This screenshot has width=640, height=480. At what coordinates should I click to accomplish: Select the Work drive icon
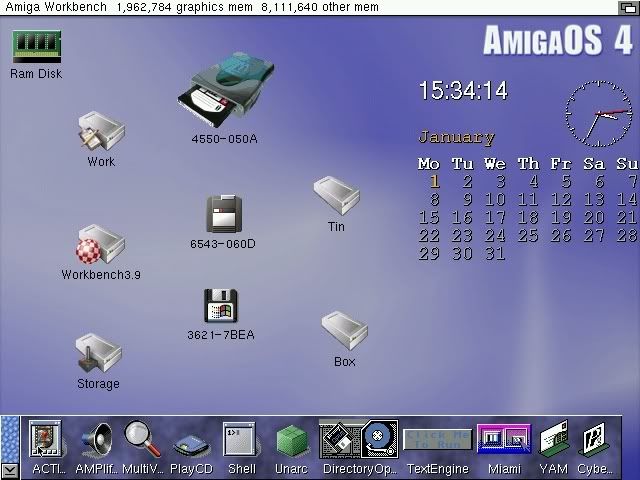[101, 131]
